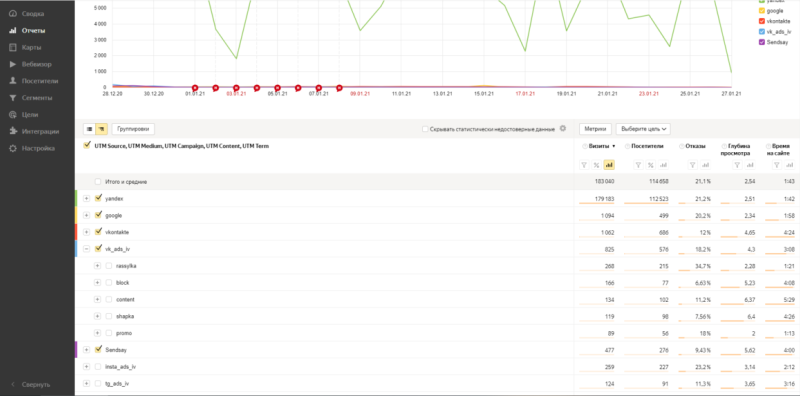Image resolution: width=800 pixels, height=396 pixels.
Task: Click the Интеграции puzzle icon
Action: pos(13,132)
